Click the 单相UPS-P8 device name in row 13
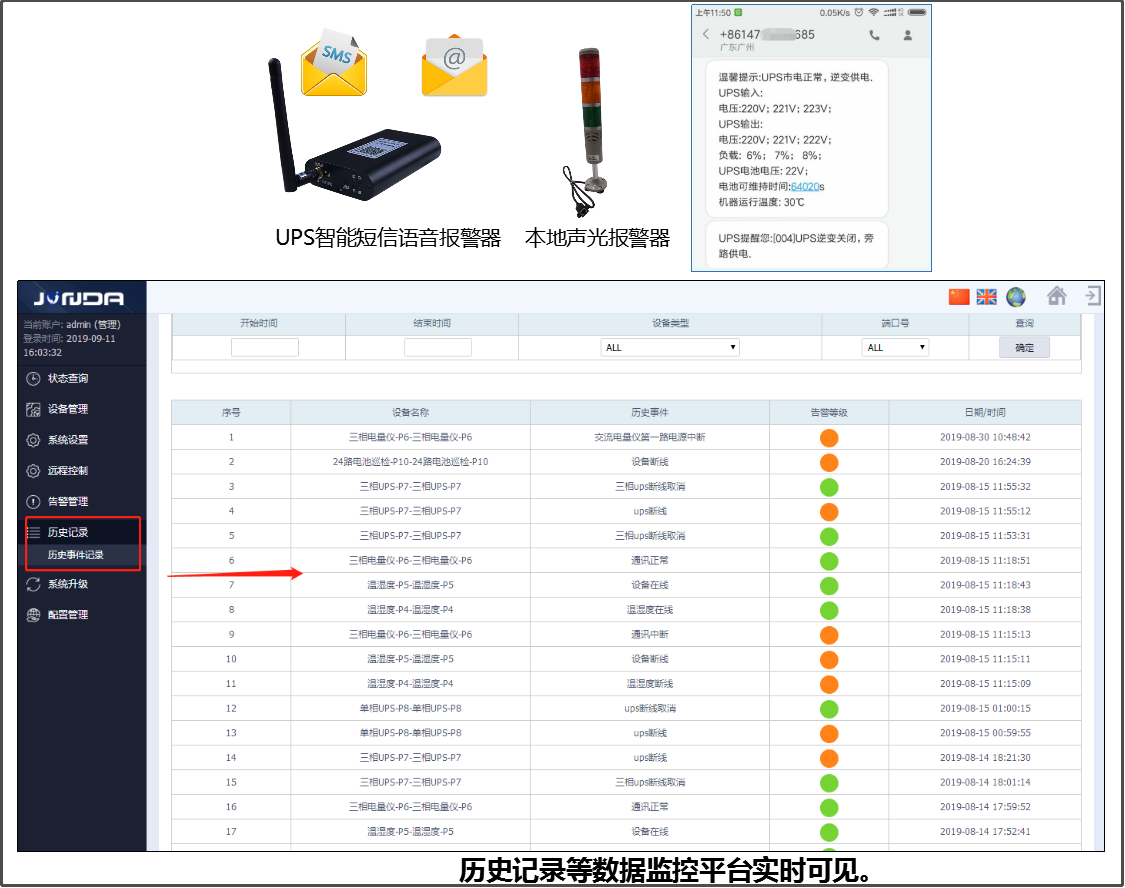This screenshot has width=1125, height=888. (410, 733)
